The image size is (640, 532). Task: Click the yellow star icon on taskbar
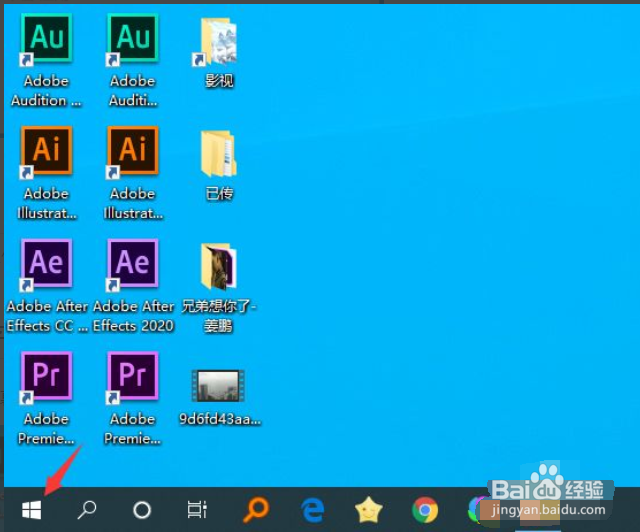[369, 510]
